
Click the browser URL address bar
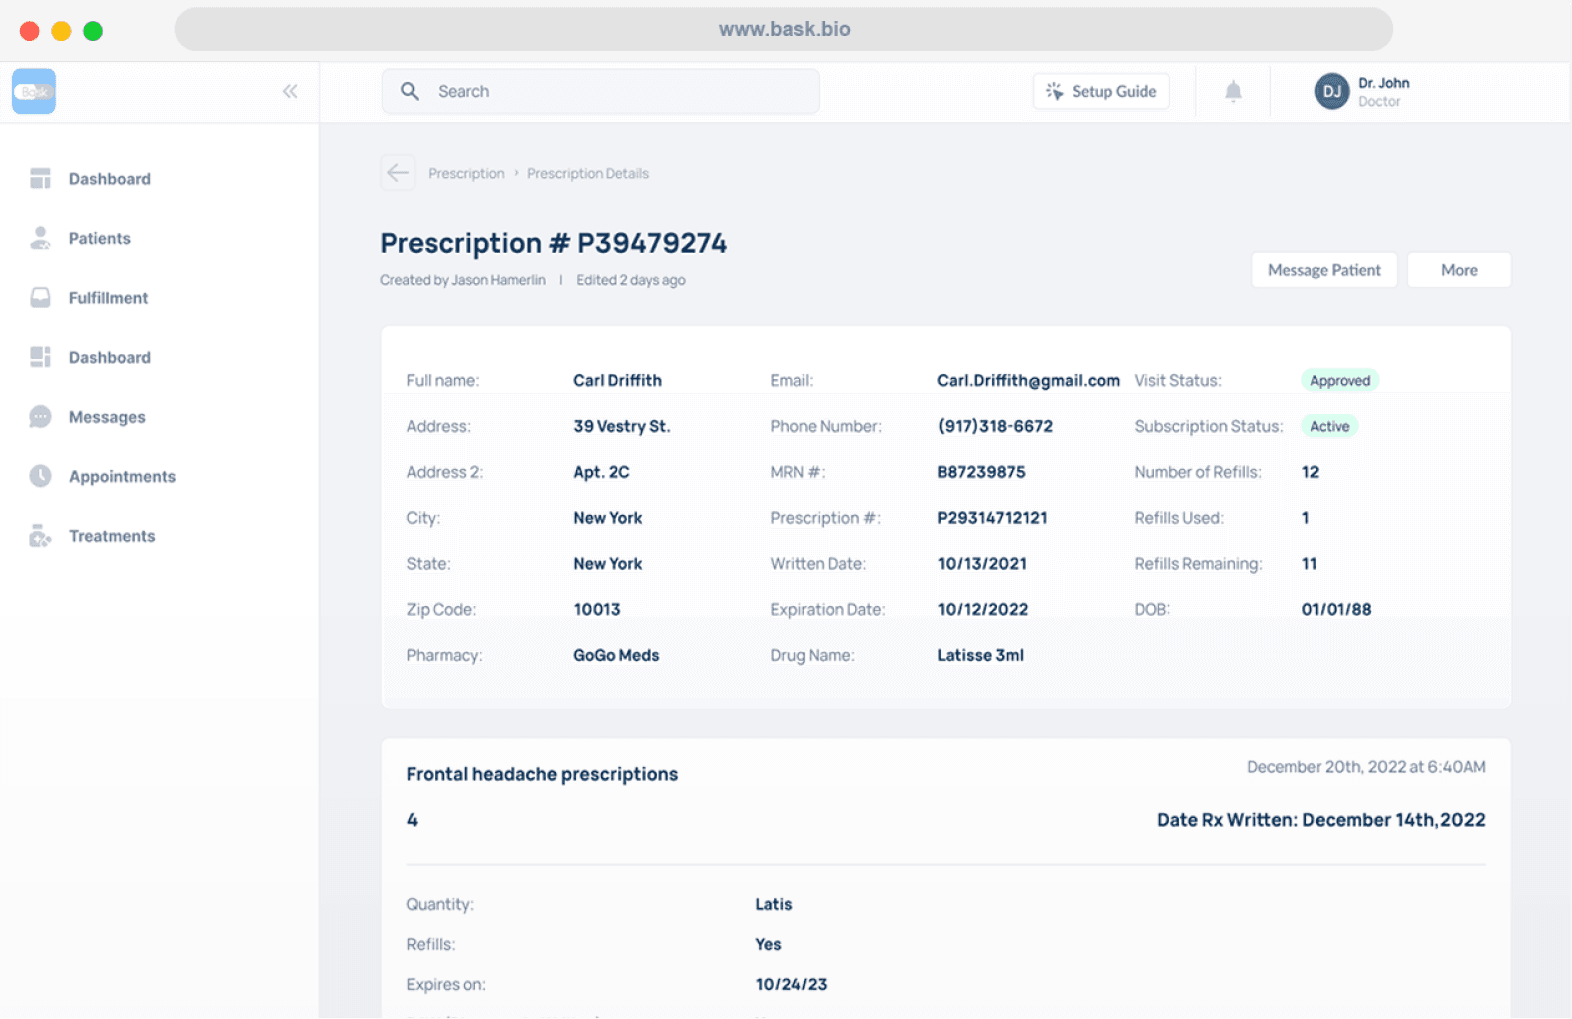click(784, 30)
